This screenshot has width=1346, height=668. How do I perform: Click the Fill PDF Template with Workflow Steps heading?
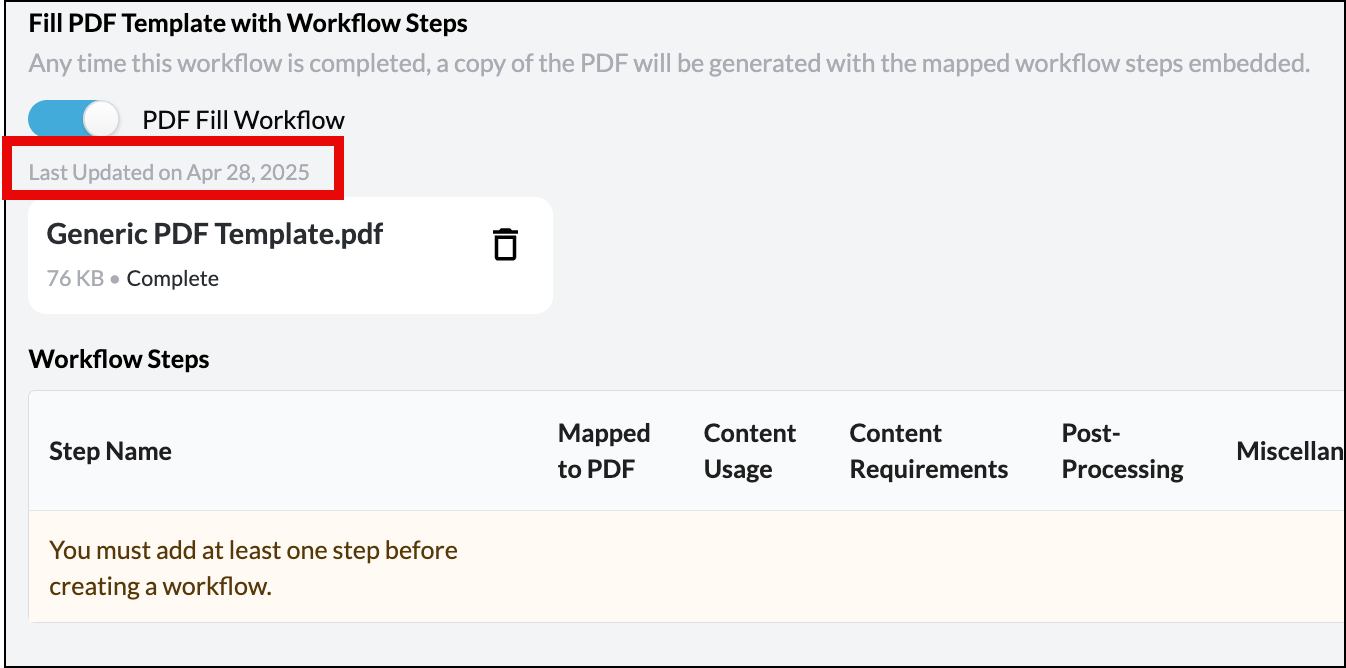pos(248,22)
